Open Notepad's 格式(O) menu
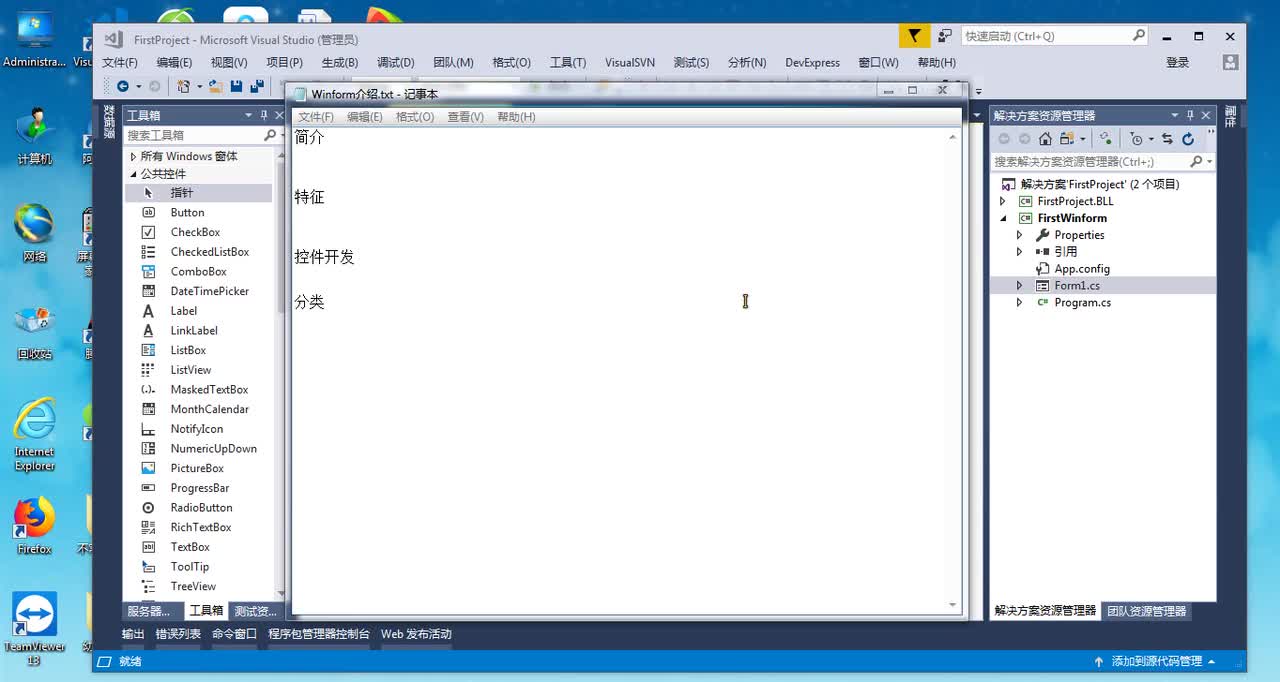1280x682 pixels. point(415,117)
